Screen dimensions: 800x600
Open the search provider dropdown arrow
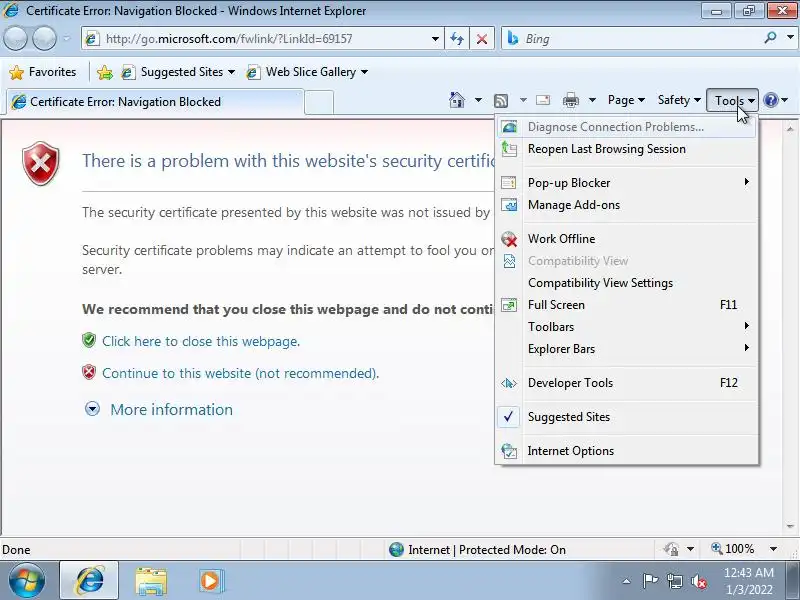coord(790,37)
